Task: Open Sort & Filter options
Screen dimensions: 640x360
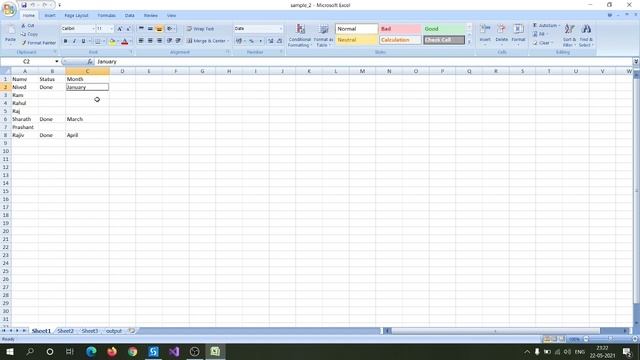Action: pyautogui.click(x=569, y=35)
